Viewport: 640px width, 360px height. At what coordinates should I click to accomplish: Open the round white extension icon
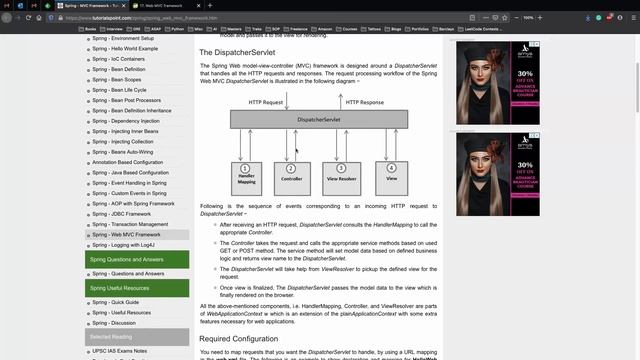[x=620, y=18]
